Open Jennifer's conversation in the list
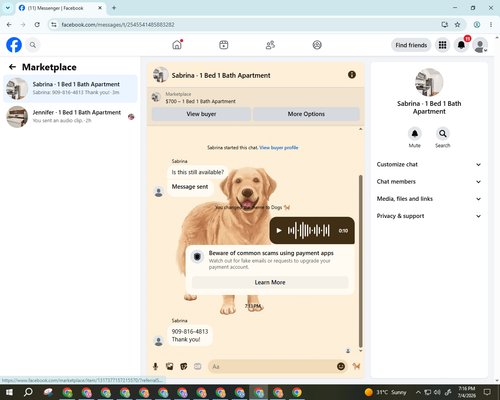Image resolution: width=500 pixels, height=400 pixels. pos(70,117)
